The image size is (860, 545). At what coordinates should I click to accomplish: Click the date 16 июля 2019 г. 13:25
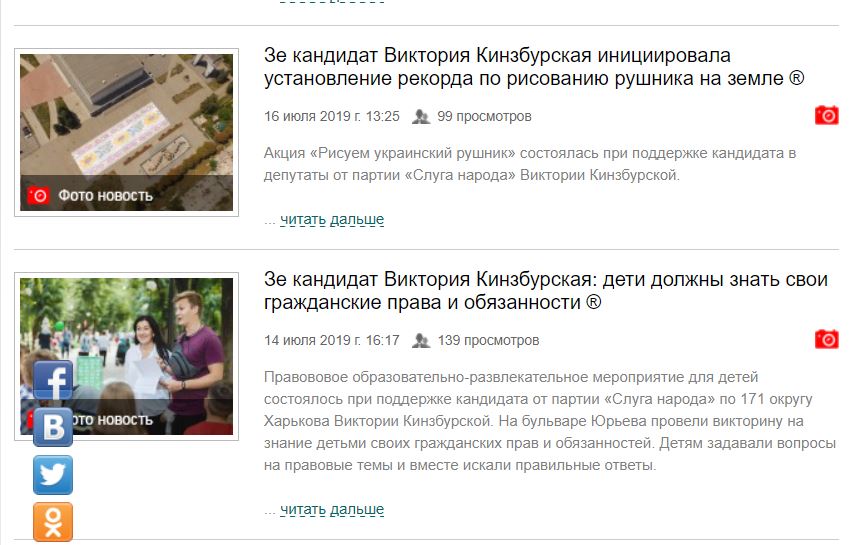(332, 116)
